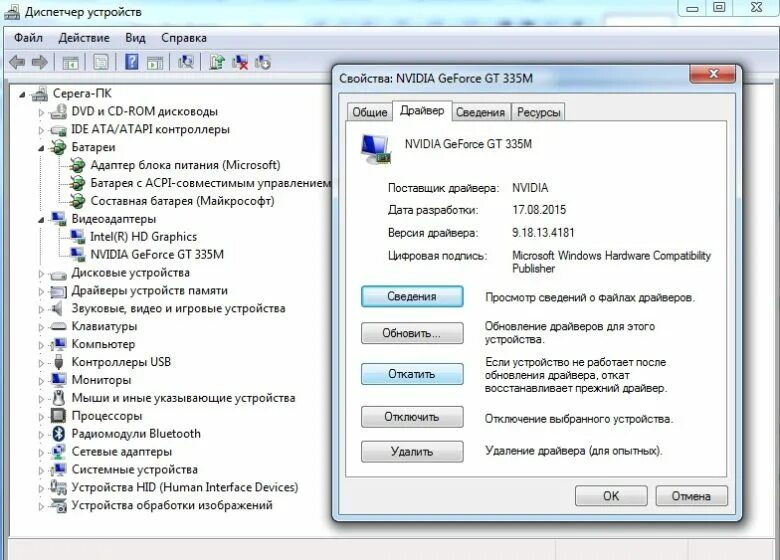Close the NVIDIA properties dialog

713,74
